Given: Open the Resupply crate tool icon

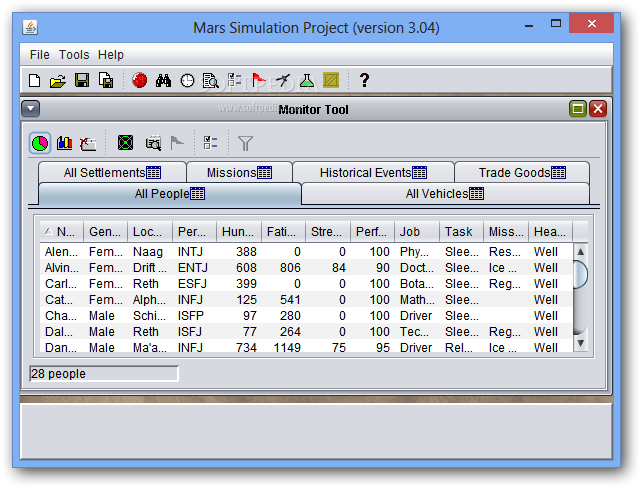Looking at the screenshot, I should tap(331, 80).
